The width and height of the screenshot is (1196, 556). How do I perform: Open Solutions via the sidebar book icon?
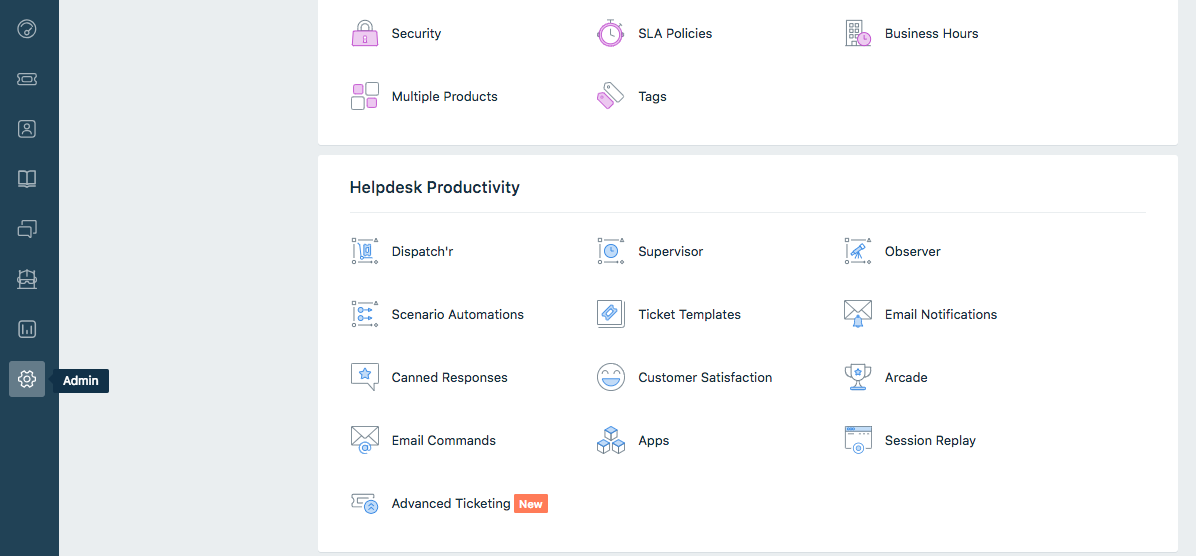coord(27,179)
